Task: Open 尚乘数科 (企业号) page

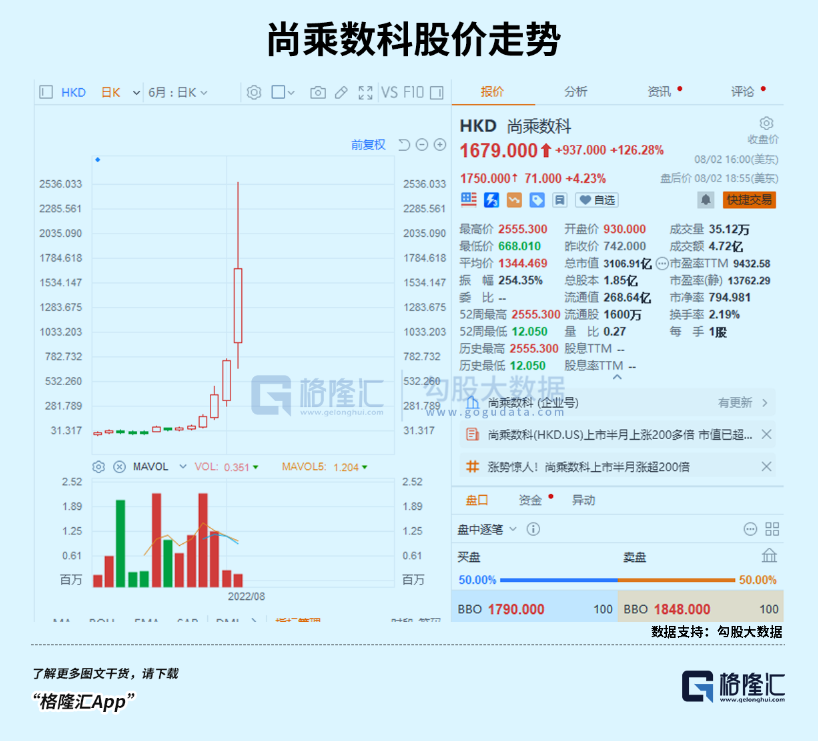Action: pyautogui.click(x=533, y=402)
